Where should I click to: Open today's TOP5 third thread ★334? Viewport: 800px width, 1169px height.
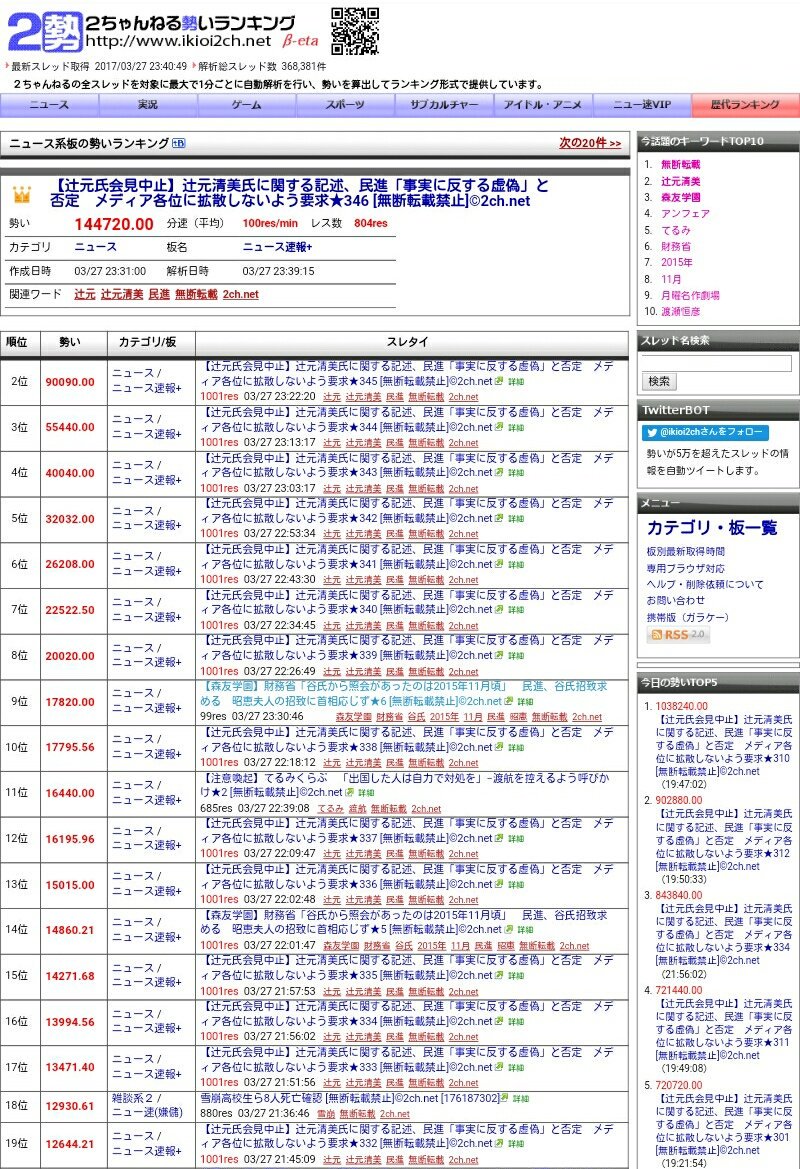tap(724, 934)
